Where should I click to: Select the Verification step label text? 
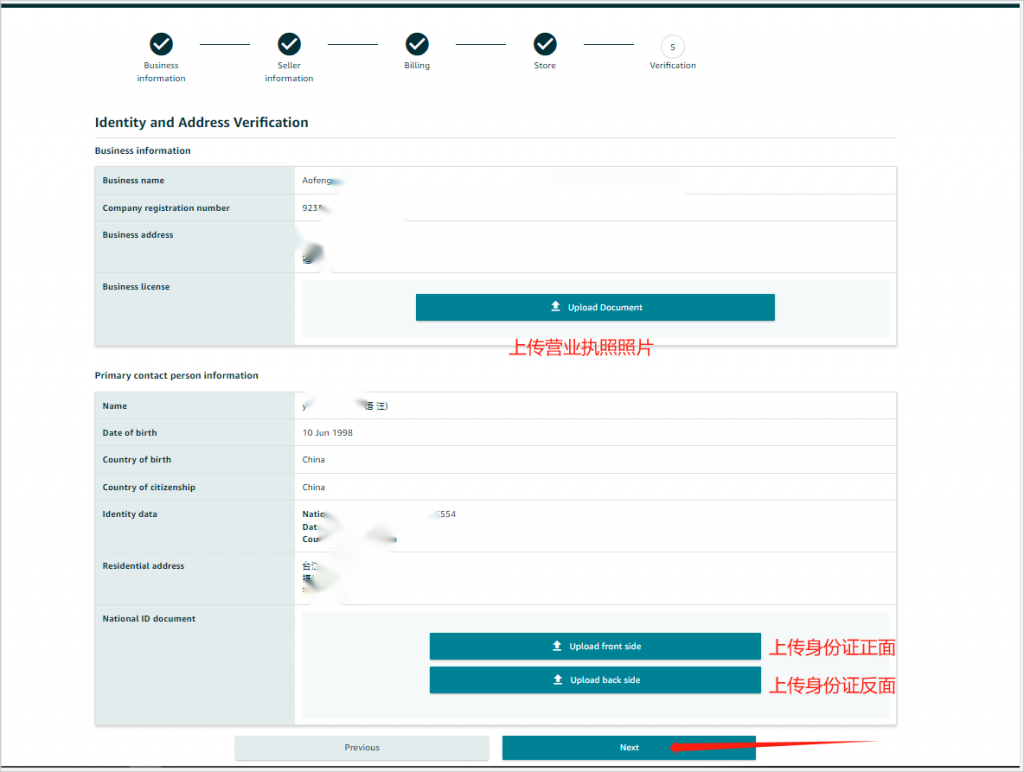[673, 66]
